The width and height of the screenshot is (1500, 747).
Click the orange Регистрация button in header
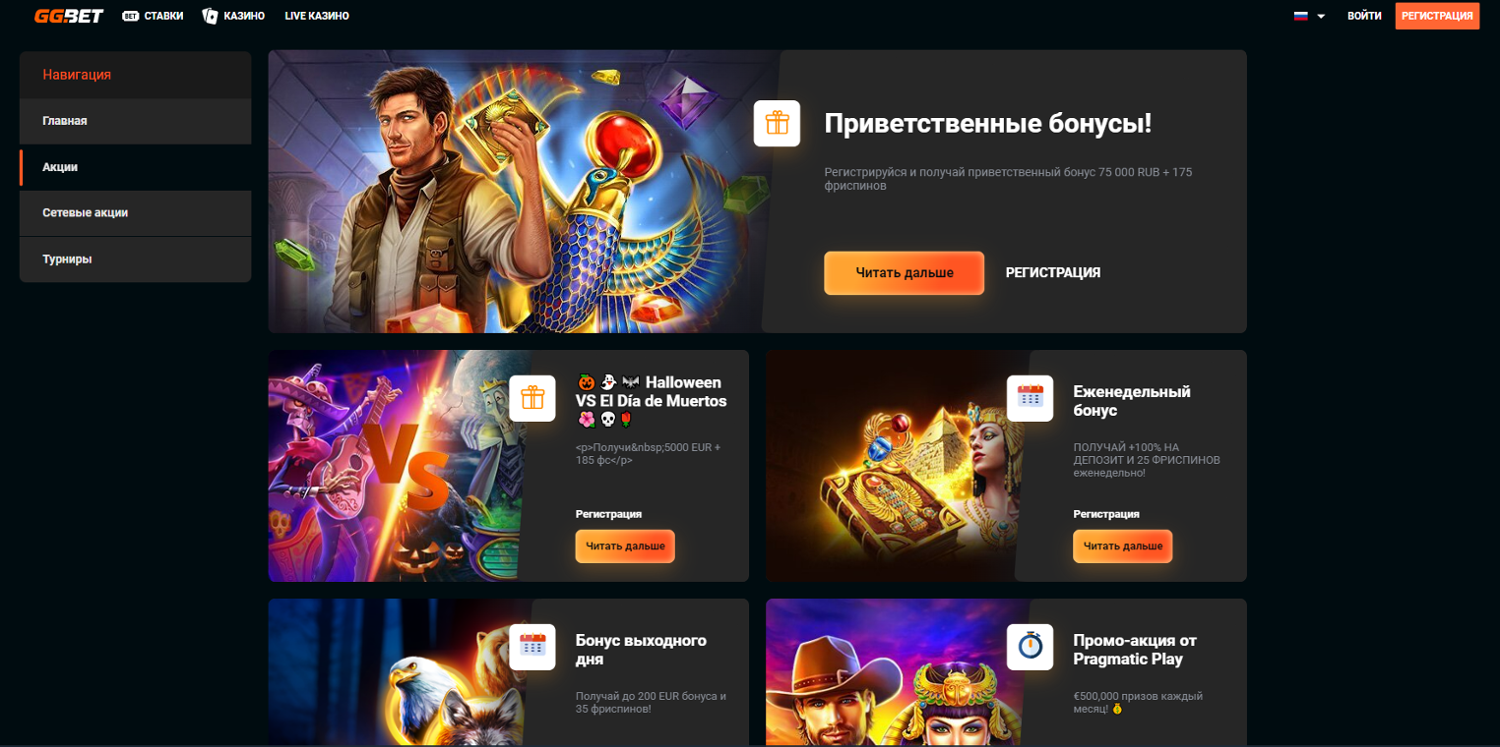(x=1437, y=16)
